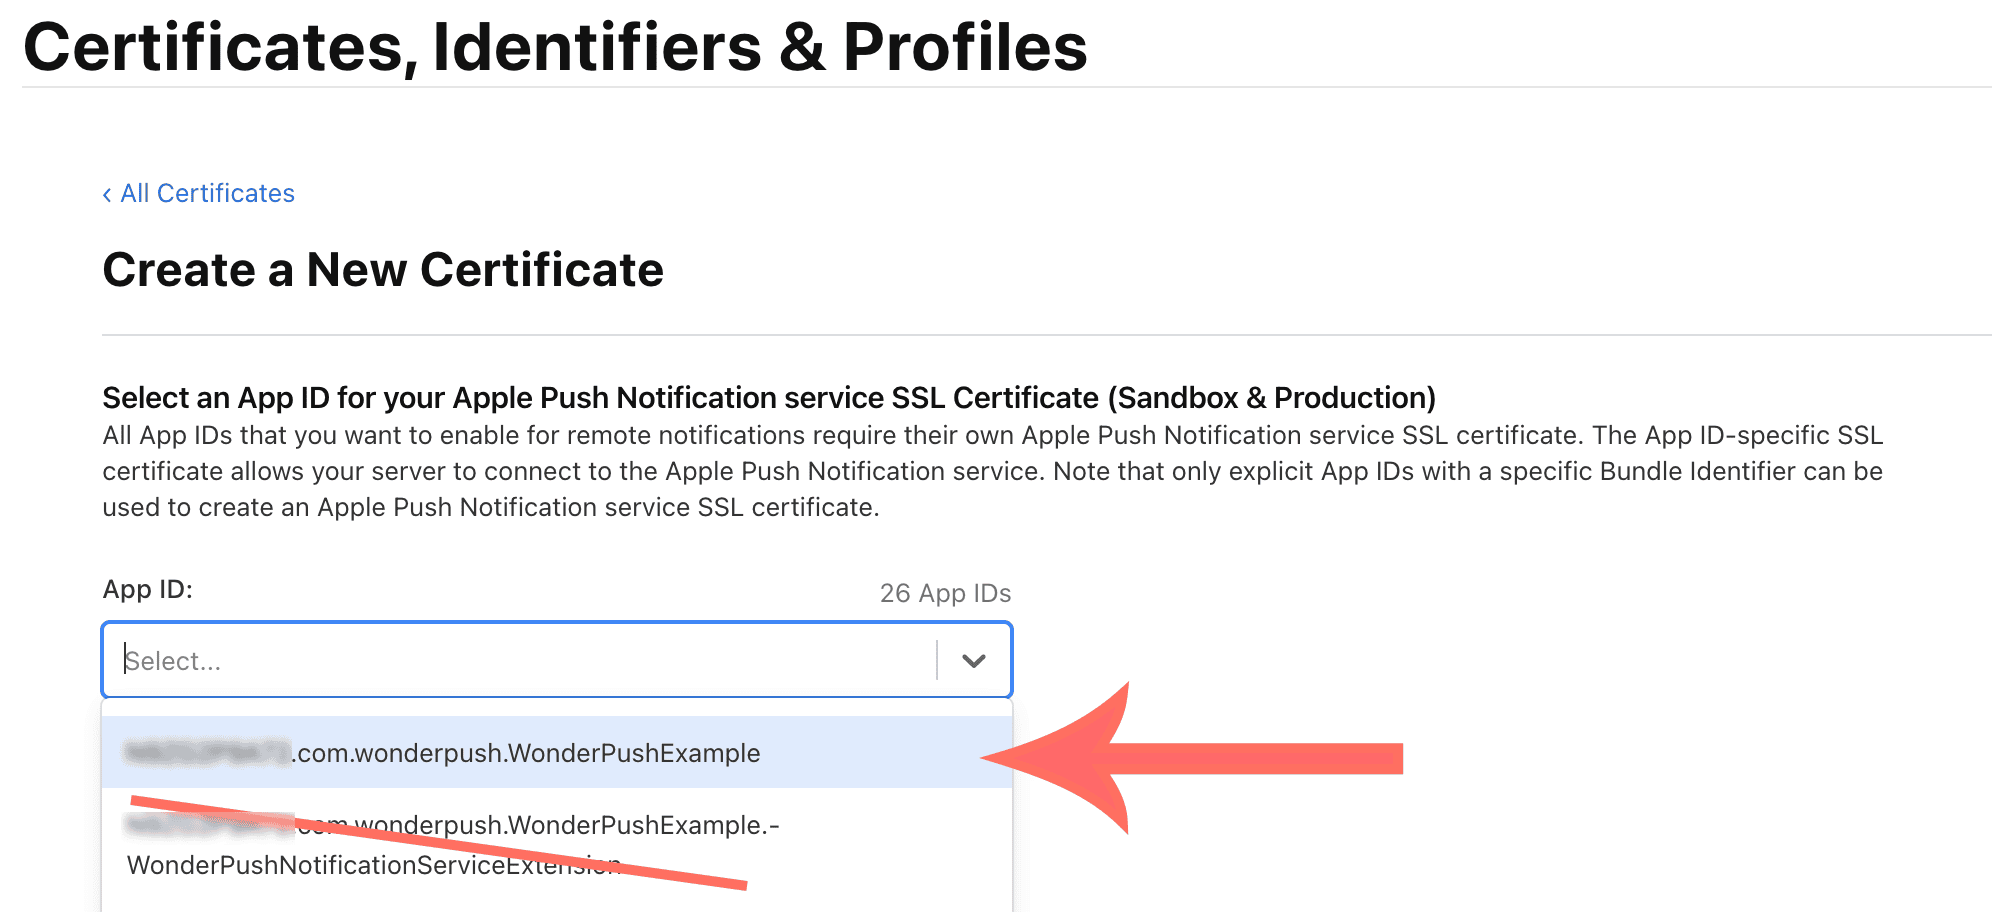Click the 26 App IDs count label

[945, 593]
